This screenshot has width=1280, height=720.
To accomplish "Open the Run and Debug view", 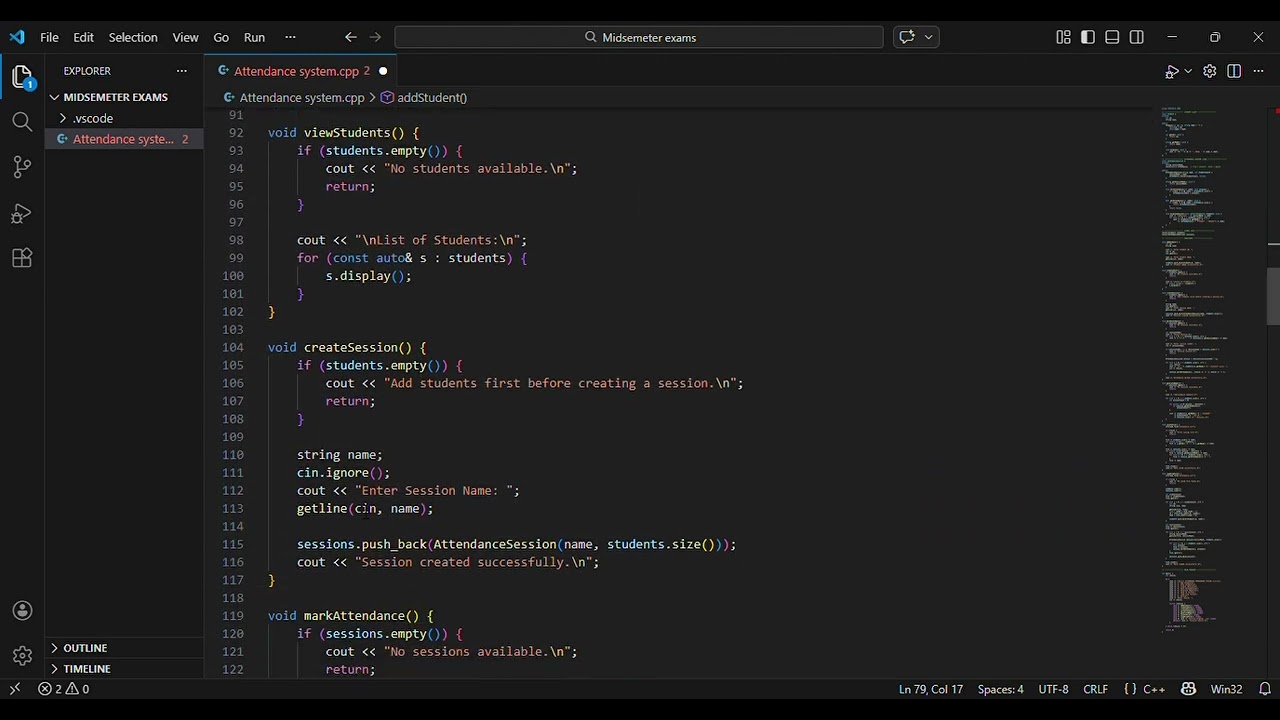I will click(22, 213).
